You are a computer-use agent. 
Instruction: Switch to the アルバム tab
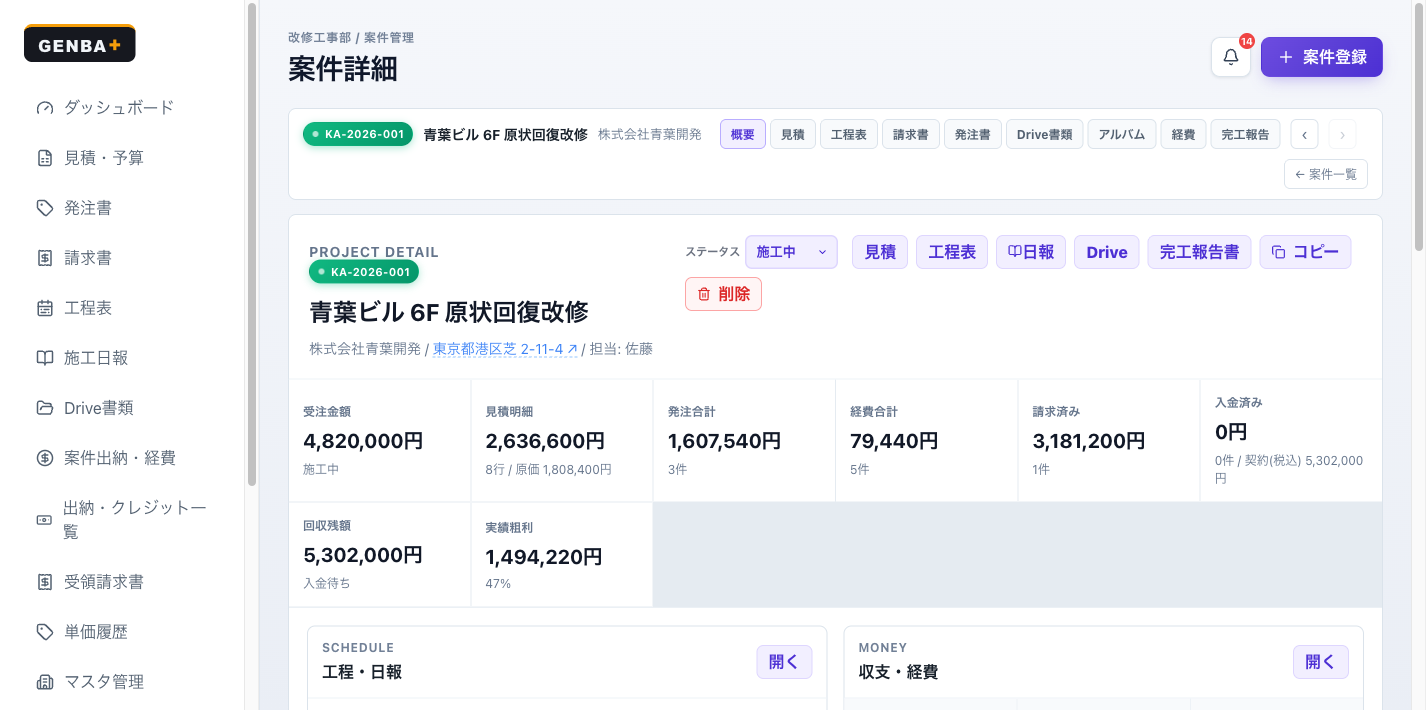pos(1122,134)
